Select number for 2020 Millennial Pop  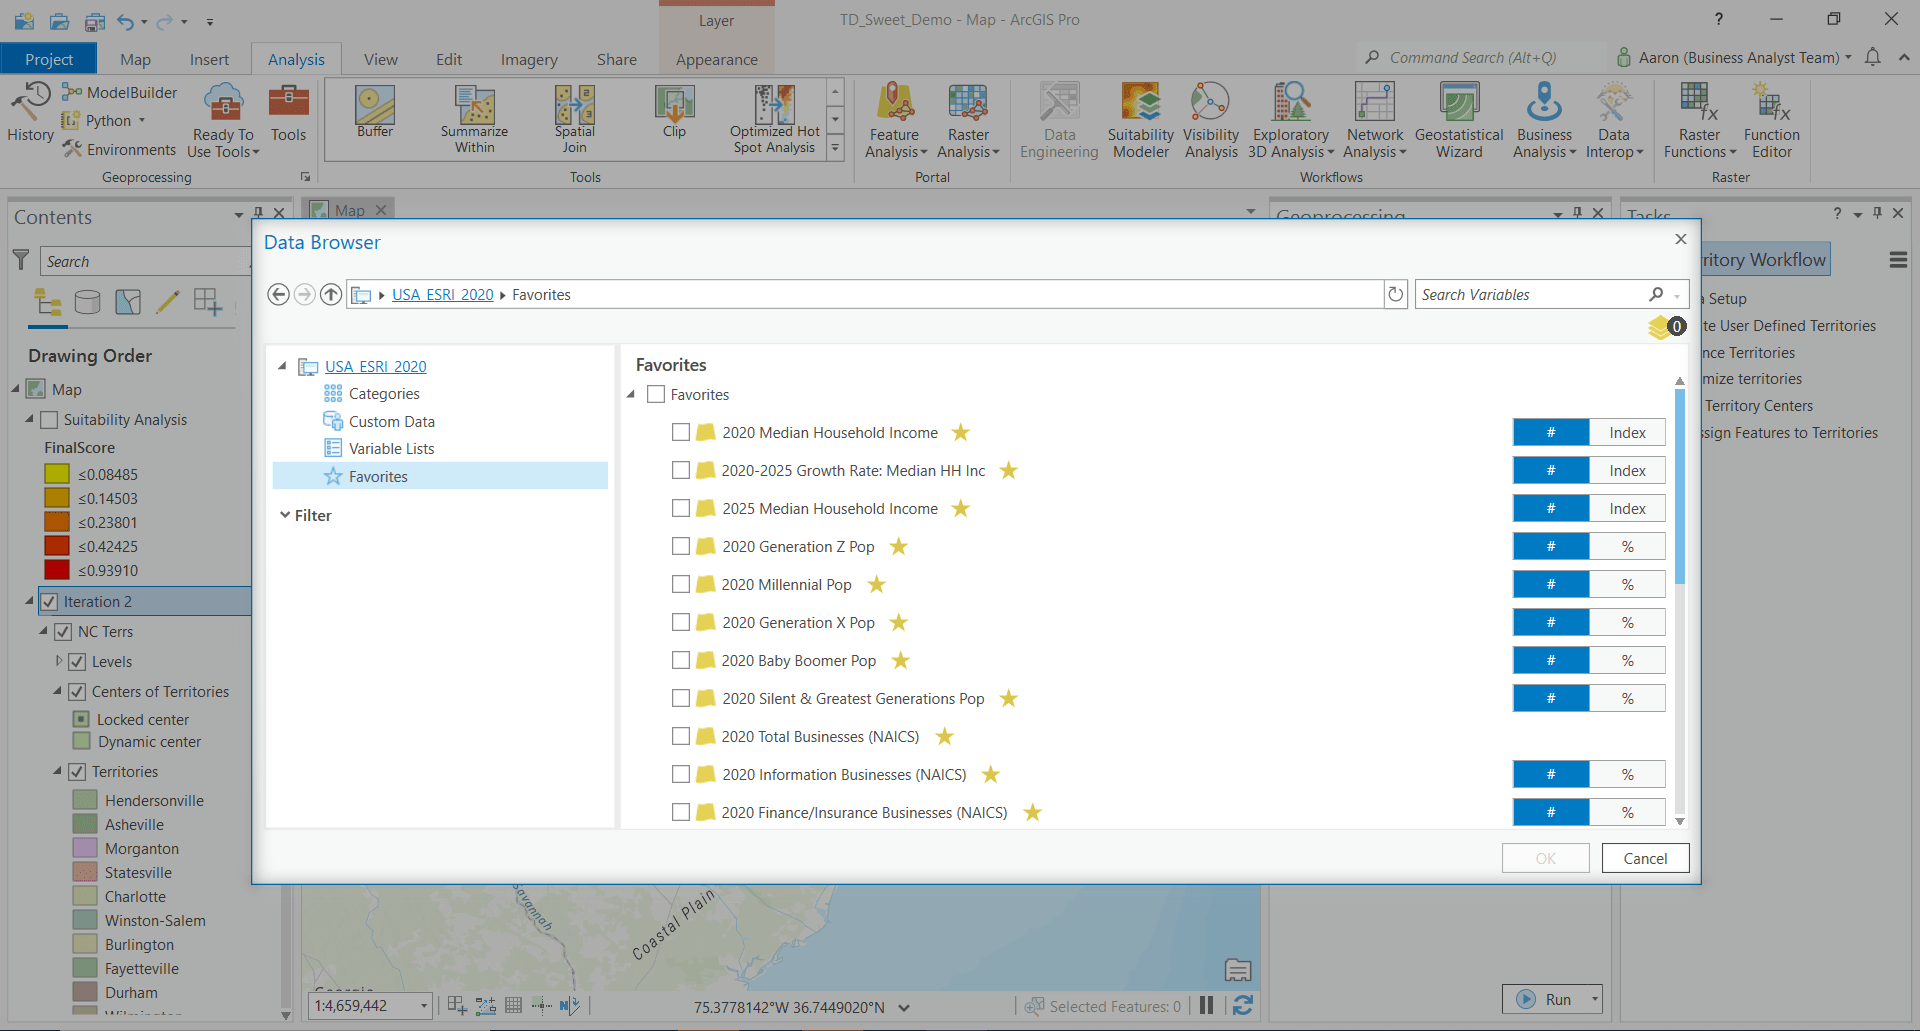coord(1551,584)
